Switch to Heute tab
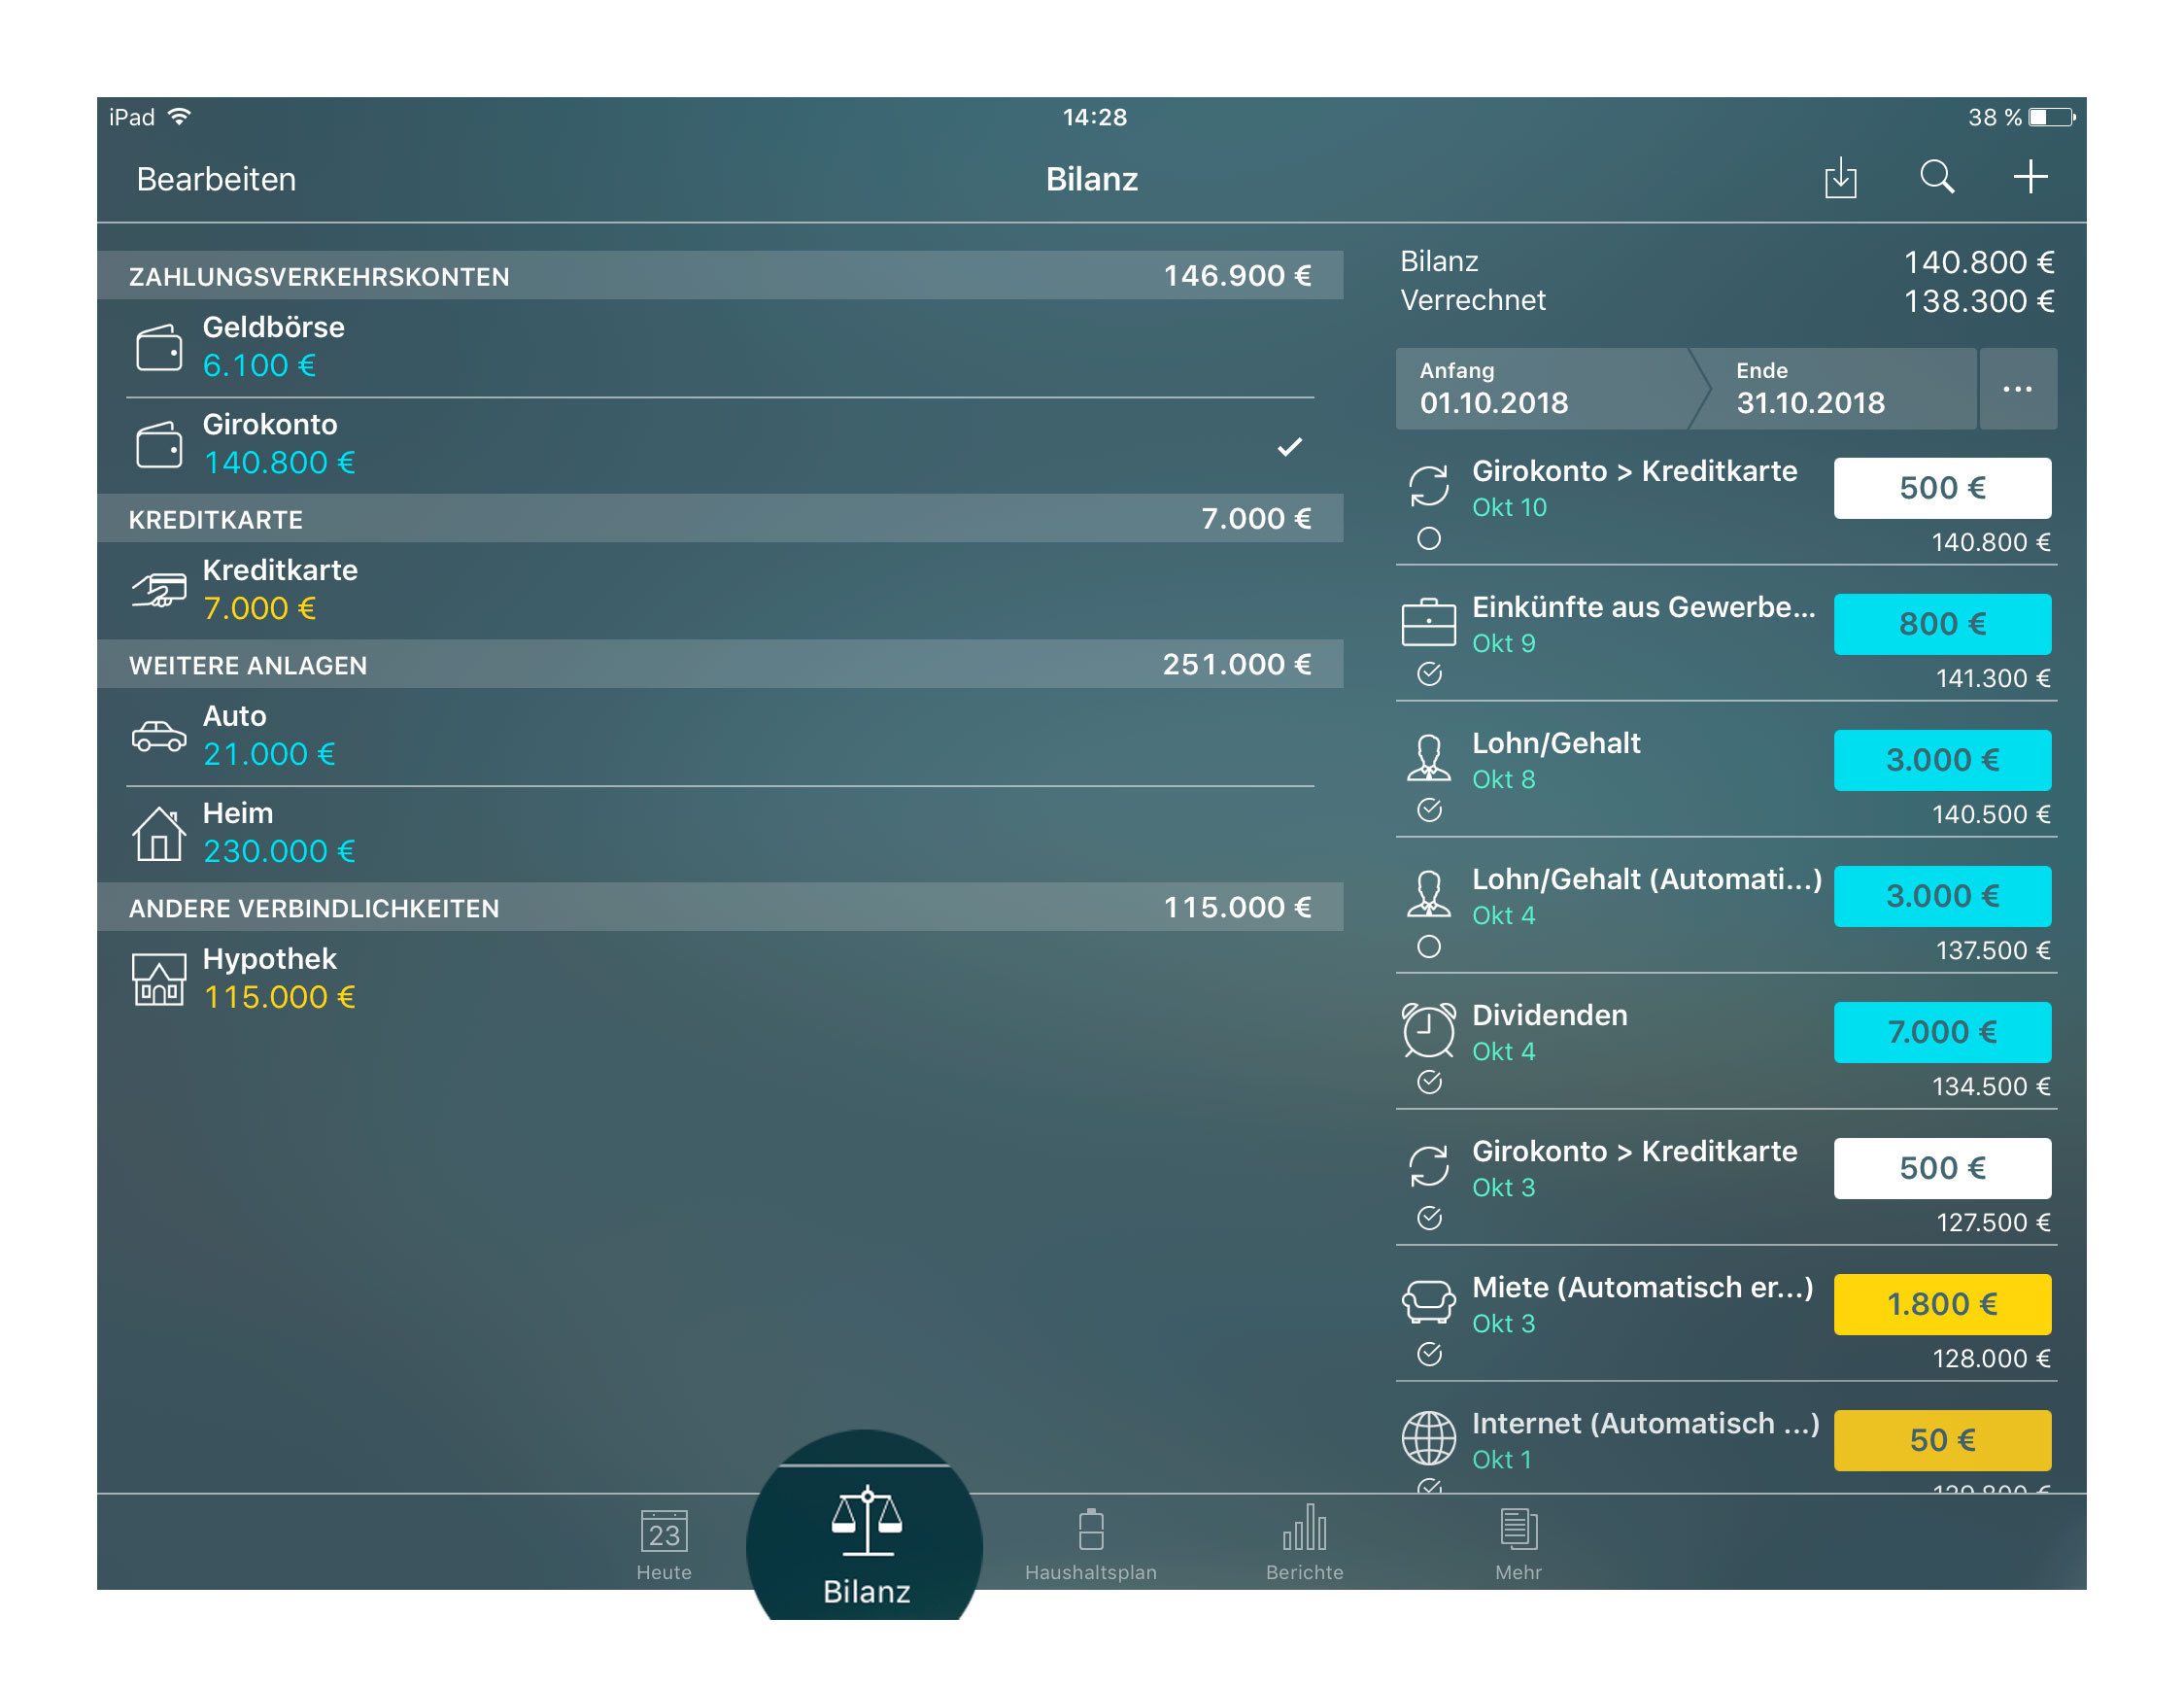2184x1687 pixels. [664, 1544]
